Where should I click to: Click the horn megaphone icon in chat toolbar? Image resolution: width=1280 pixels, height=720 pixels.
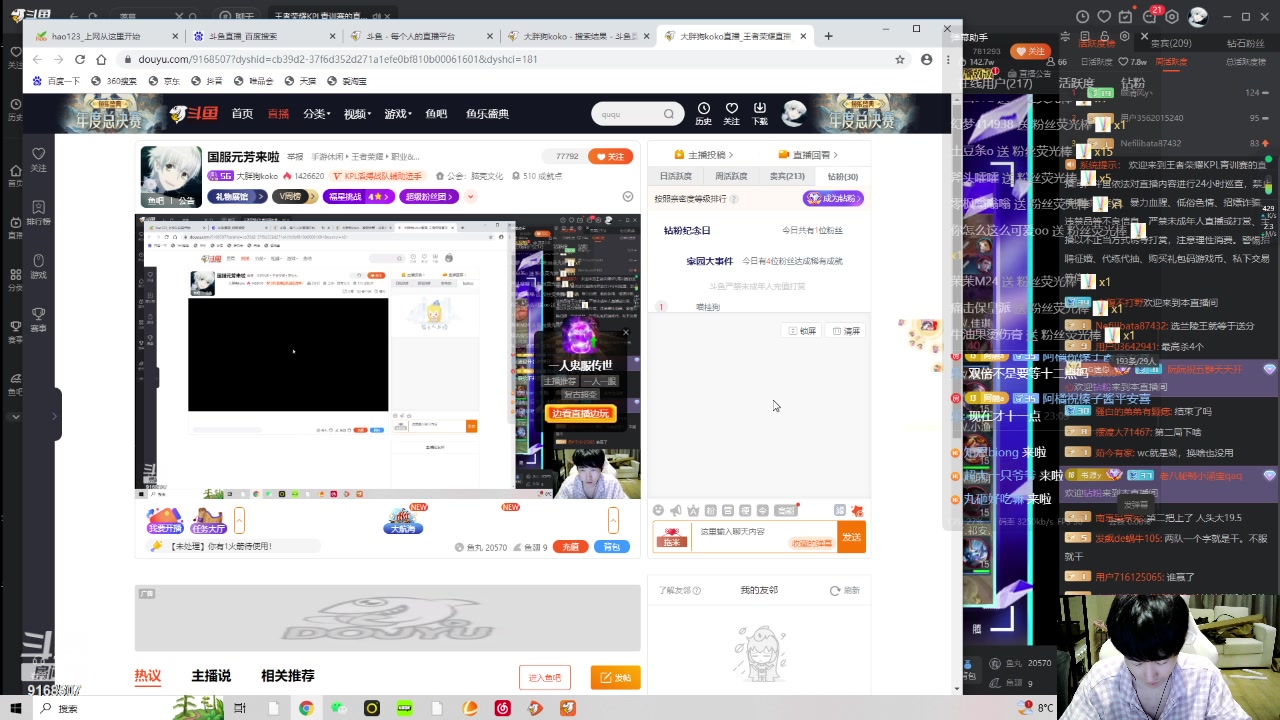click(x=676, y=511)
